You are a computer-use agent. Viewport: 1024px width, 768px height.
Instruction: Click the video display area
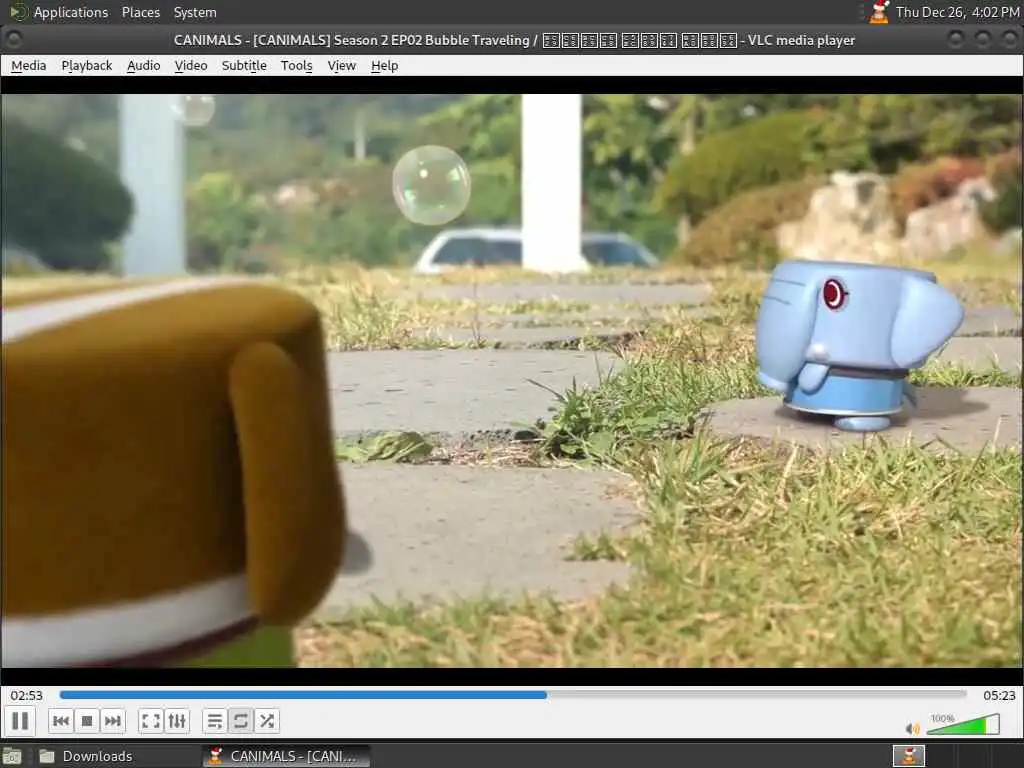click(x=512, y=380)
